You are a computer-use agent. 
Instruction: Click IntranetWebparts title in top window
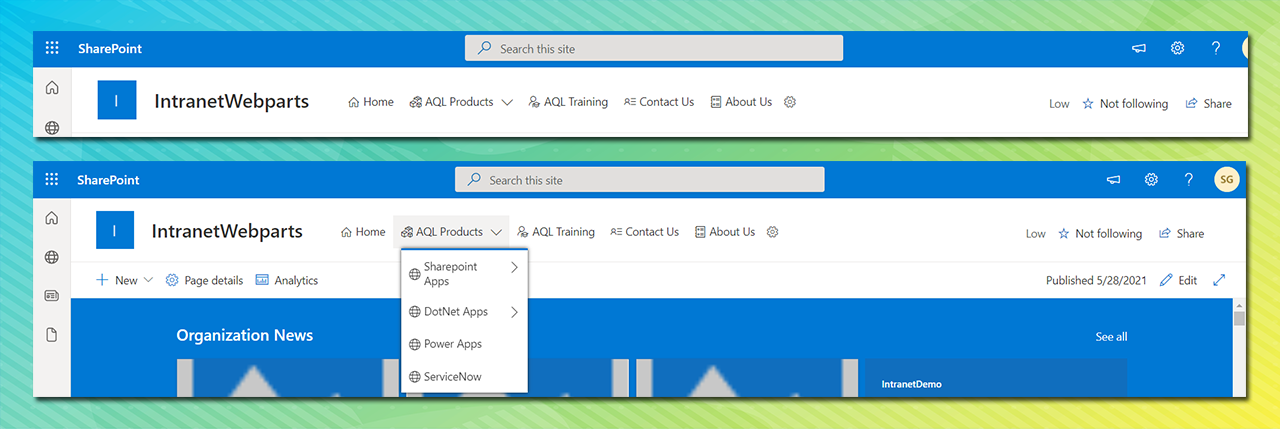[232, 101]
